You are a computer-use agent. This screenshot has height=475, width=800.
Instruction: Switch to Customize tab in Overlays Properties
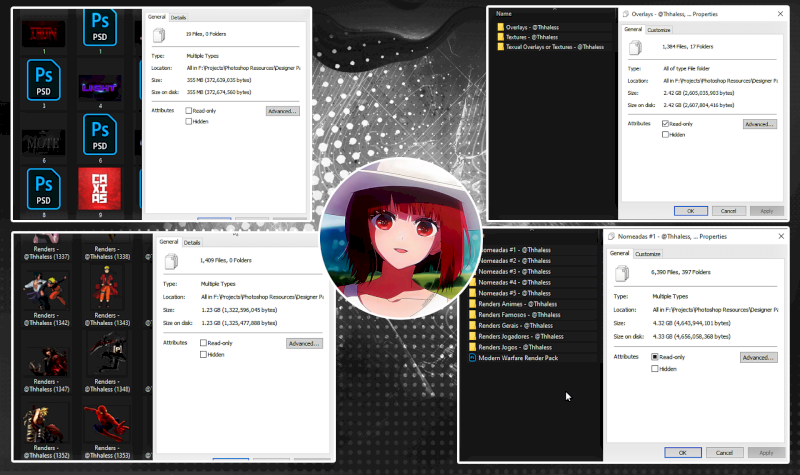click(659, 30)
